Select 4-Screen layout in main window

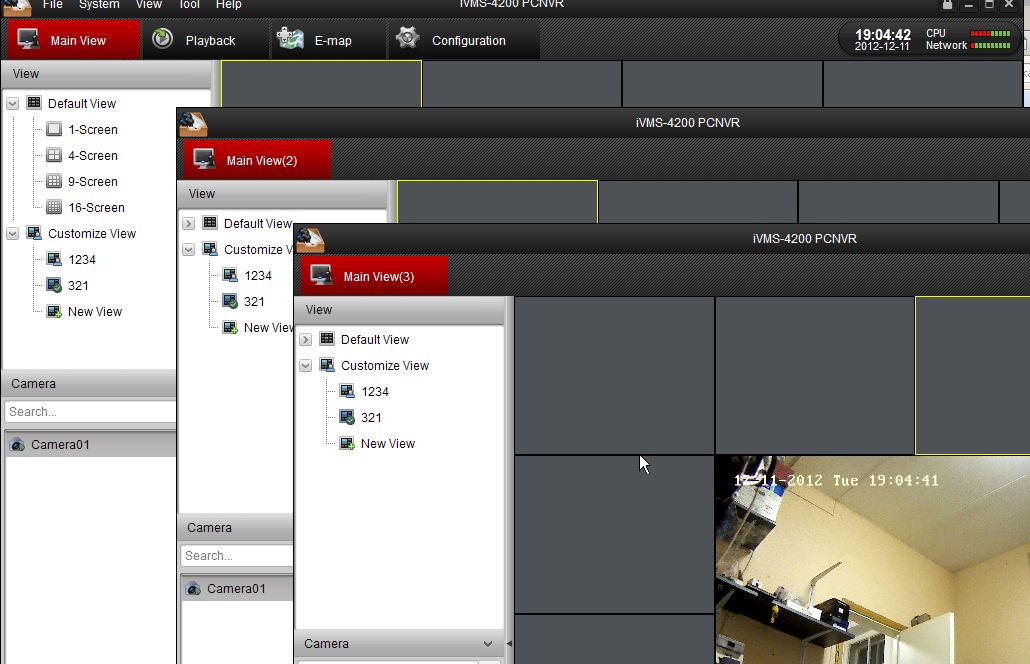93,156
